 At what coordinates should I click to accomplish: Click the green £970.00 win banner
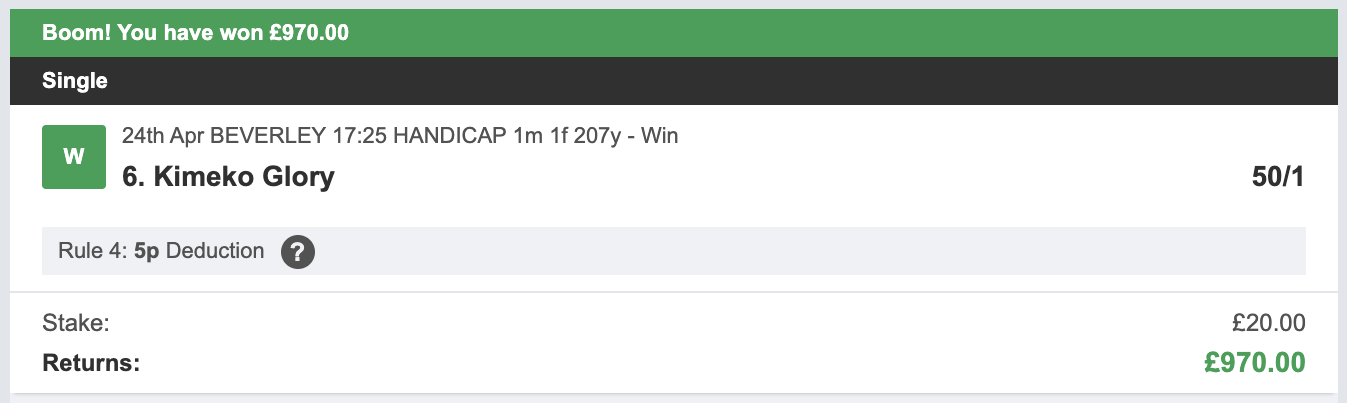pyautogui.click(x=674, y=33)
